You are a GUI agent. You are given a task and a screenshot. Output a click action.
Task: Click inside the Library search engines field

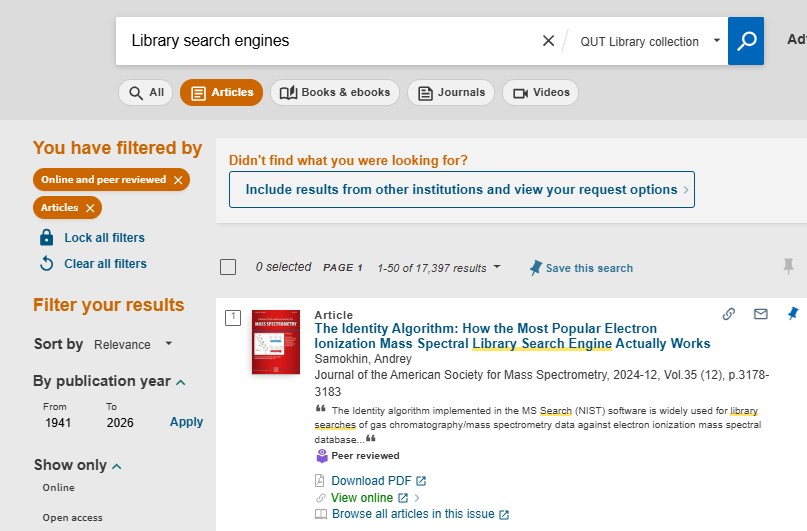click(x=329, y=41)
